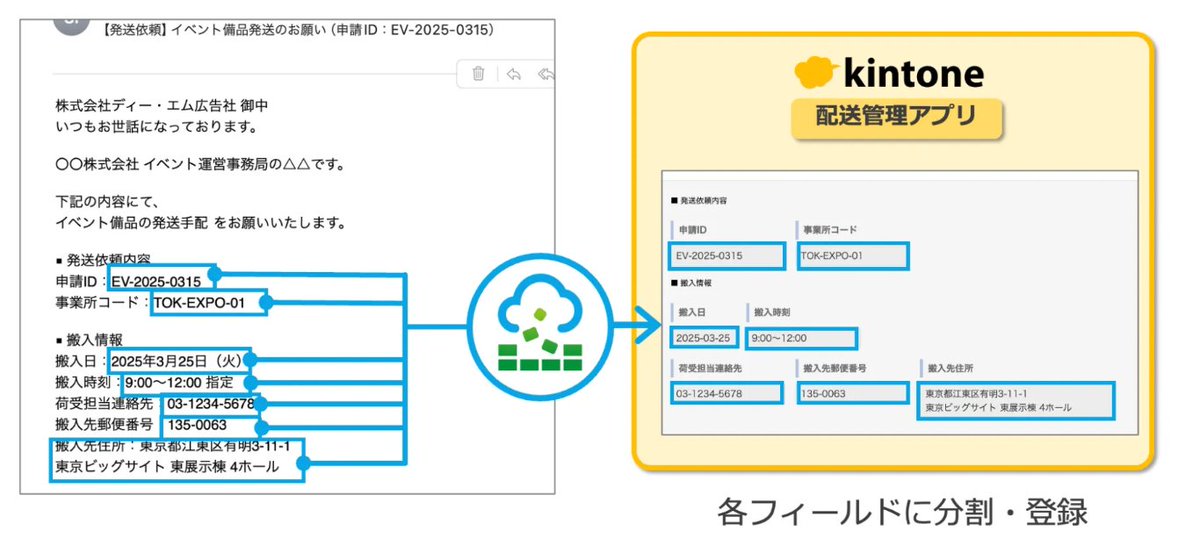Click the email text 2025年3月25日（火）
The image size is (1200, 553).
[176, 360]
